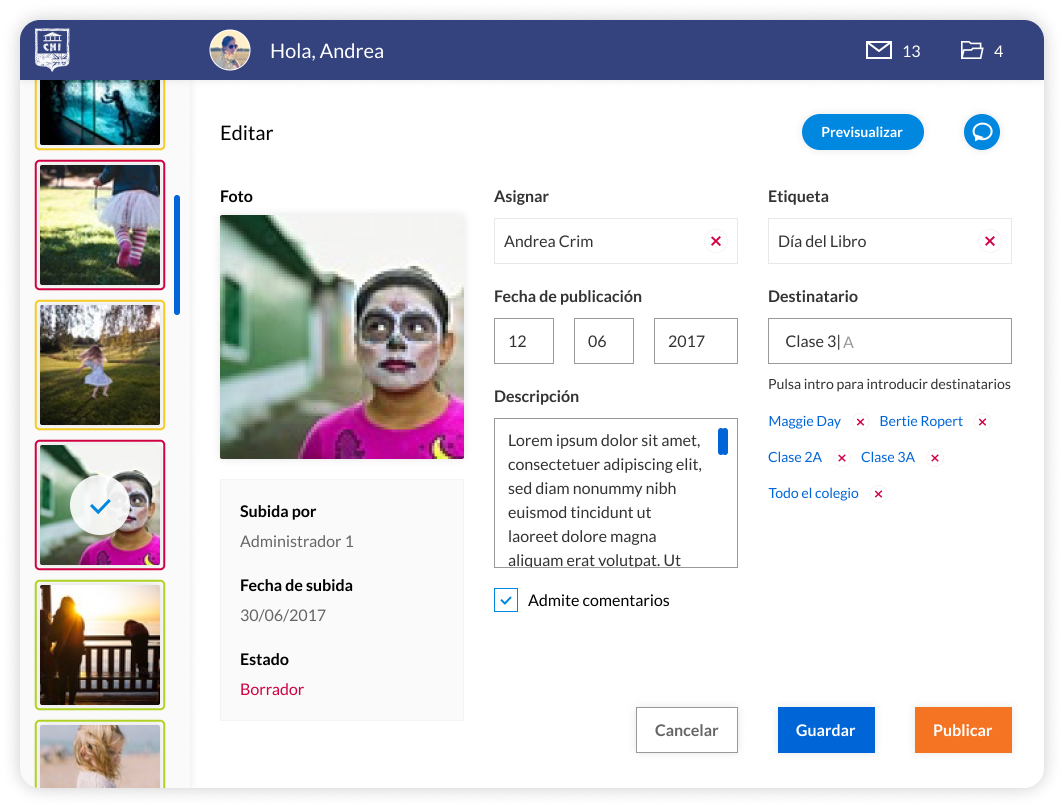
Task: Open the folder icon in header
Action: [x=972, y=50]
